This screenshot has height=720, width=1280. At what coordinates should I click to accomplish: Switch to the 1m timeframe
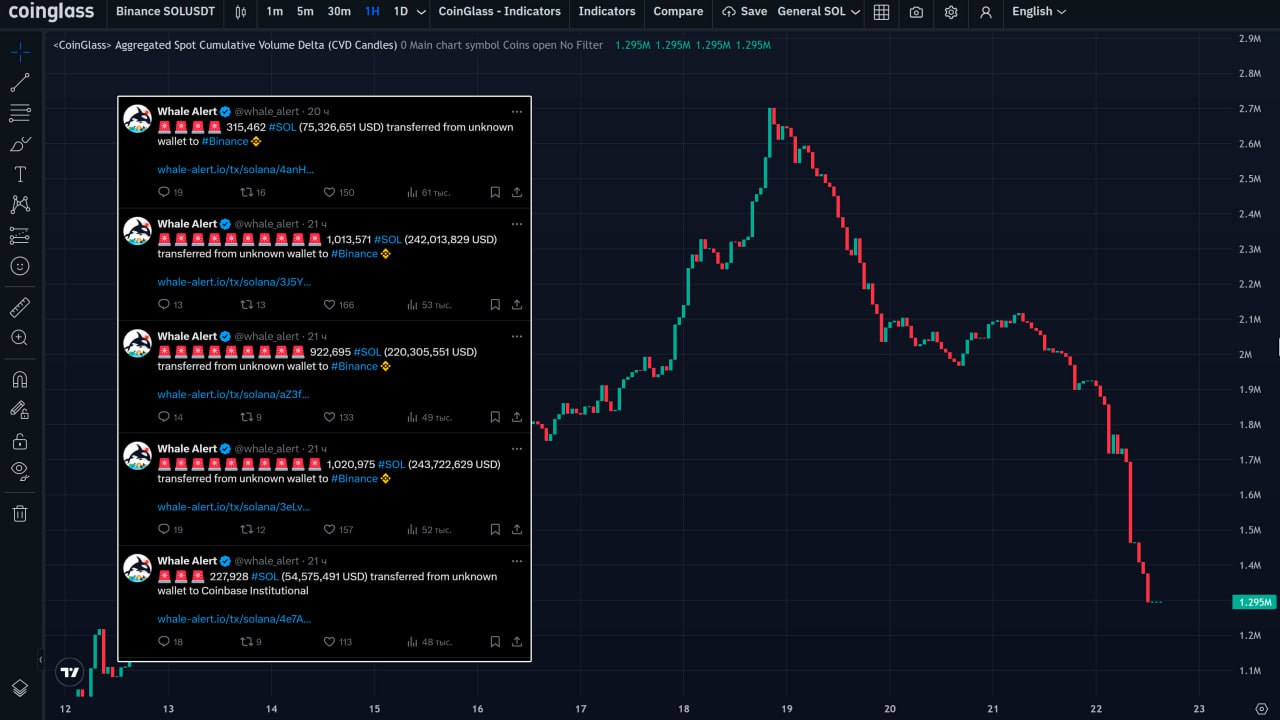[x=274, y=12]
